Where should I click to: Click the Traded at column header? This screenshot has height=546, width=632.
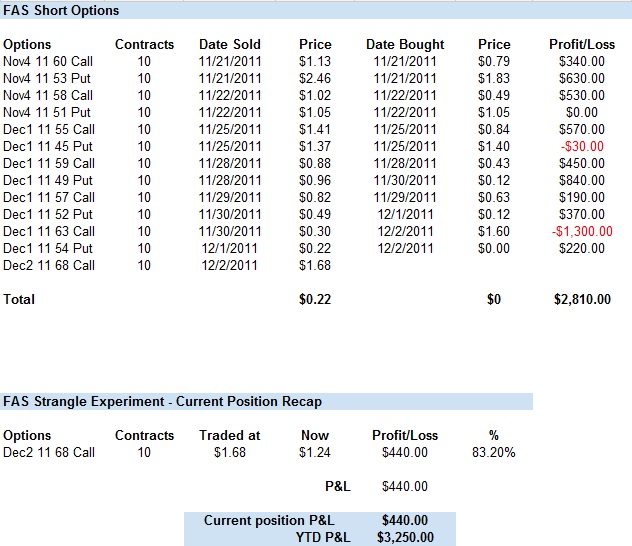[229, 436]
